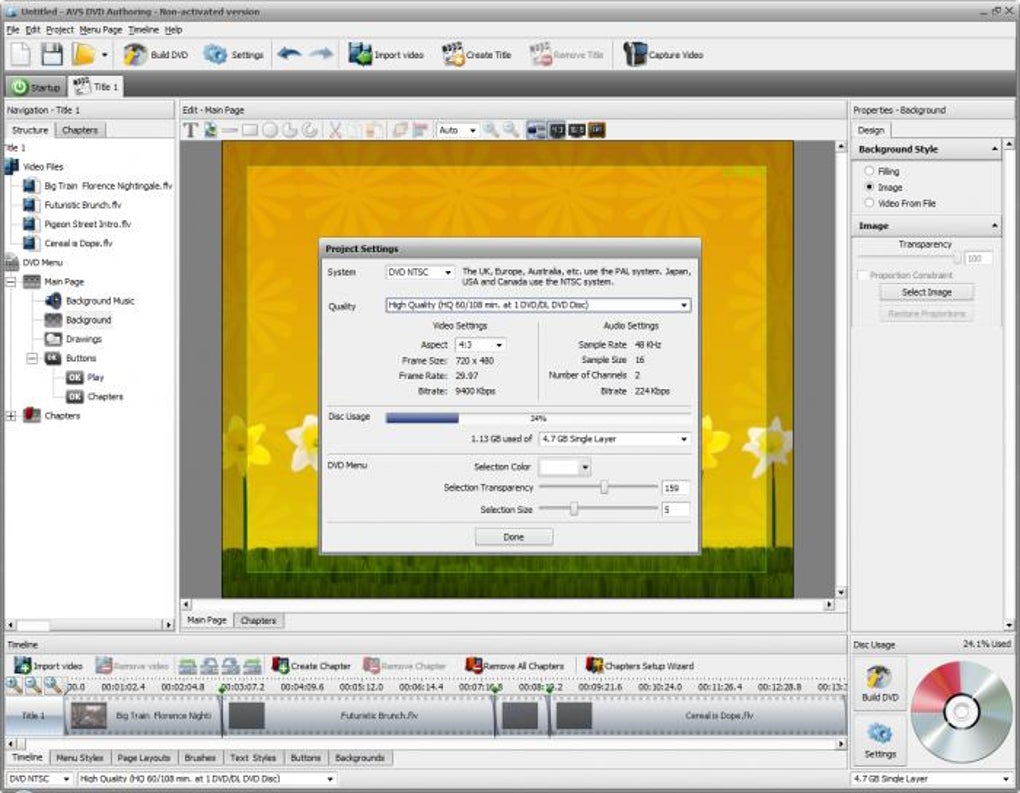This screenshot has height=793, width=1020.
Task: Click the Done button
Action: click(x=514, y=537)
